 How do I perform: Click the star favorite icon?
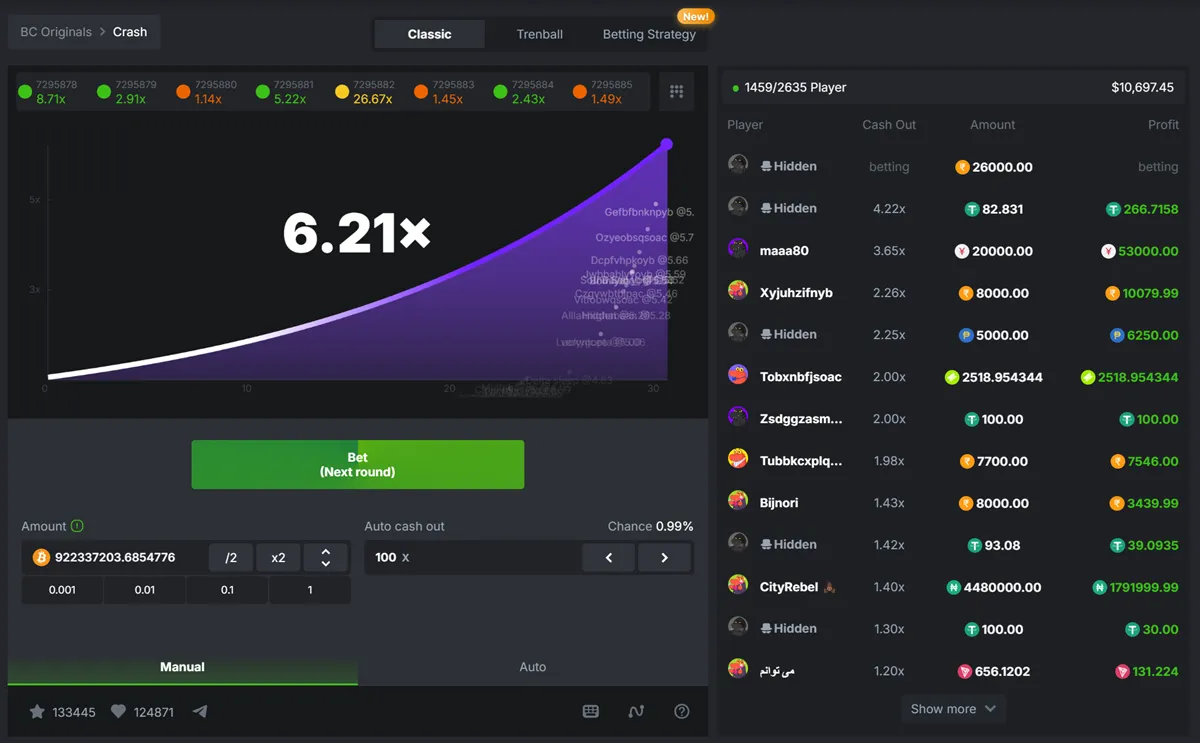coord(37,712)
